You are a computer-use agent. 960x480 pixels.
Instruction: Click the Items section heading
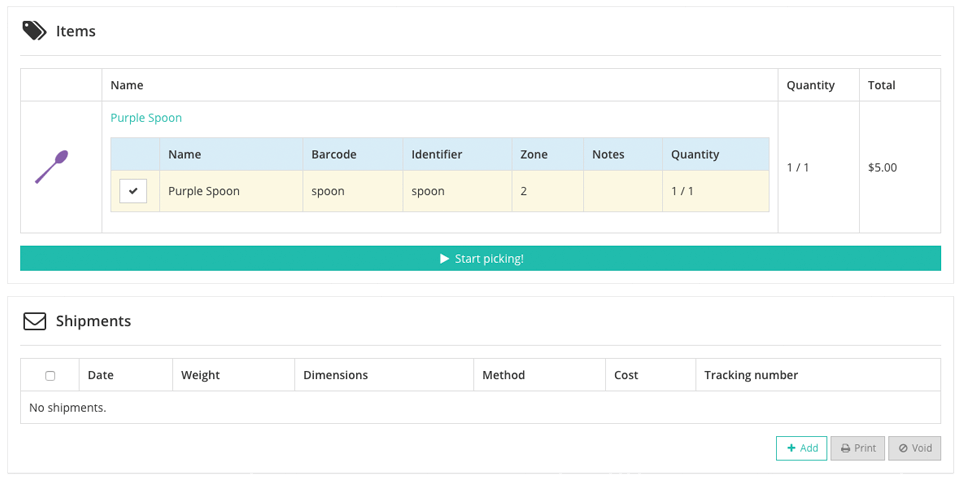[76, 31]
